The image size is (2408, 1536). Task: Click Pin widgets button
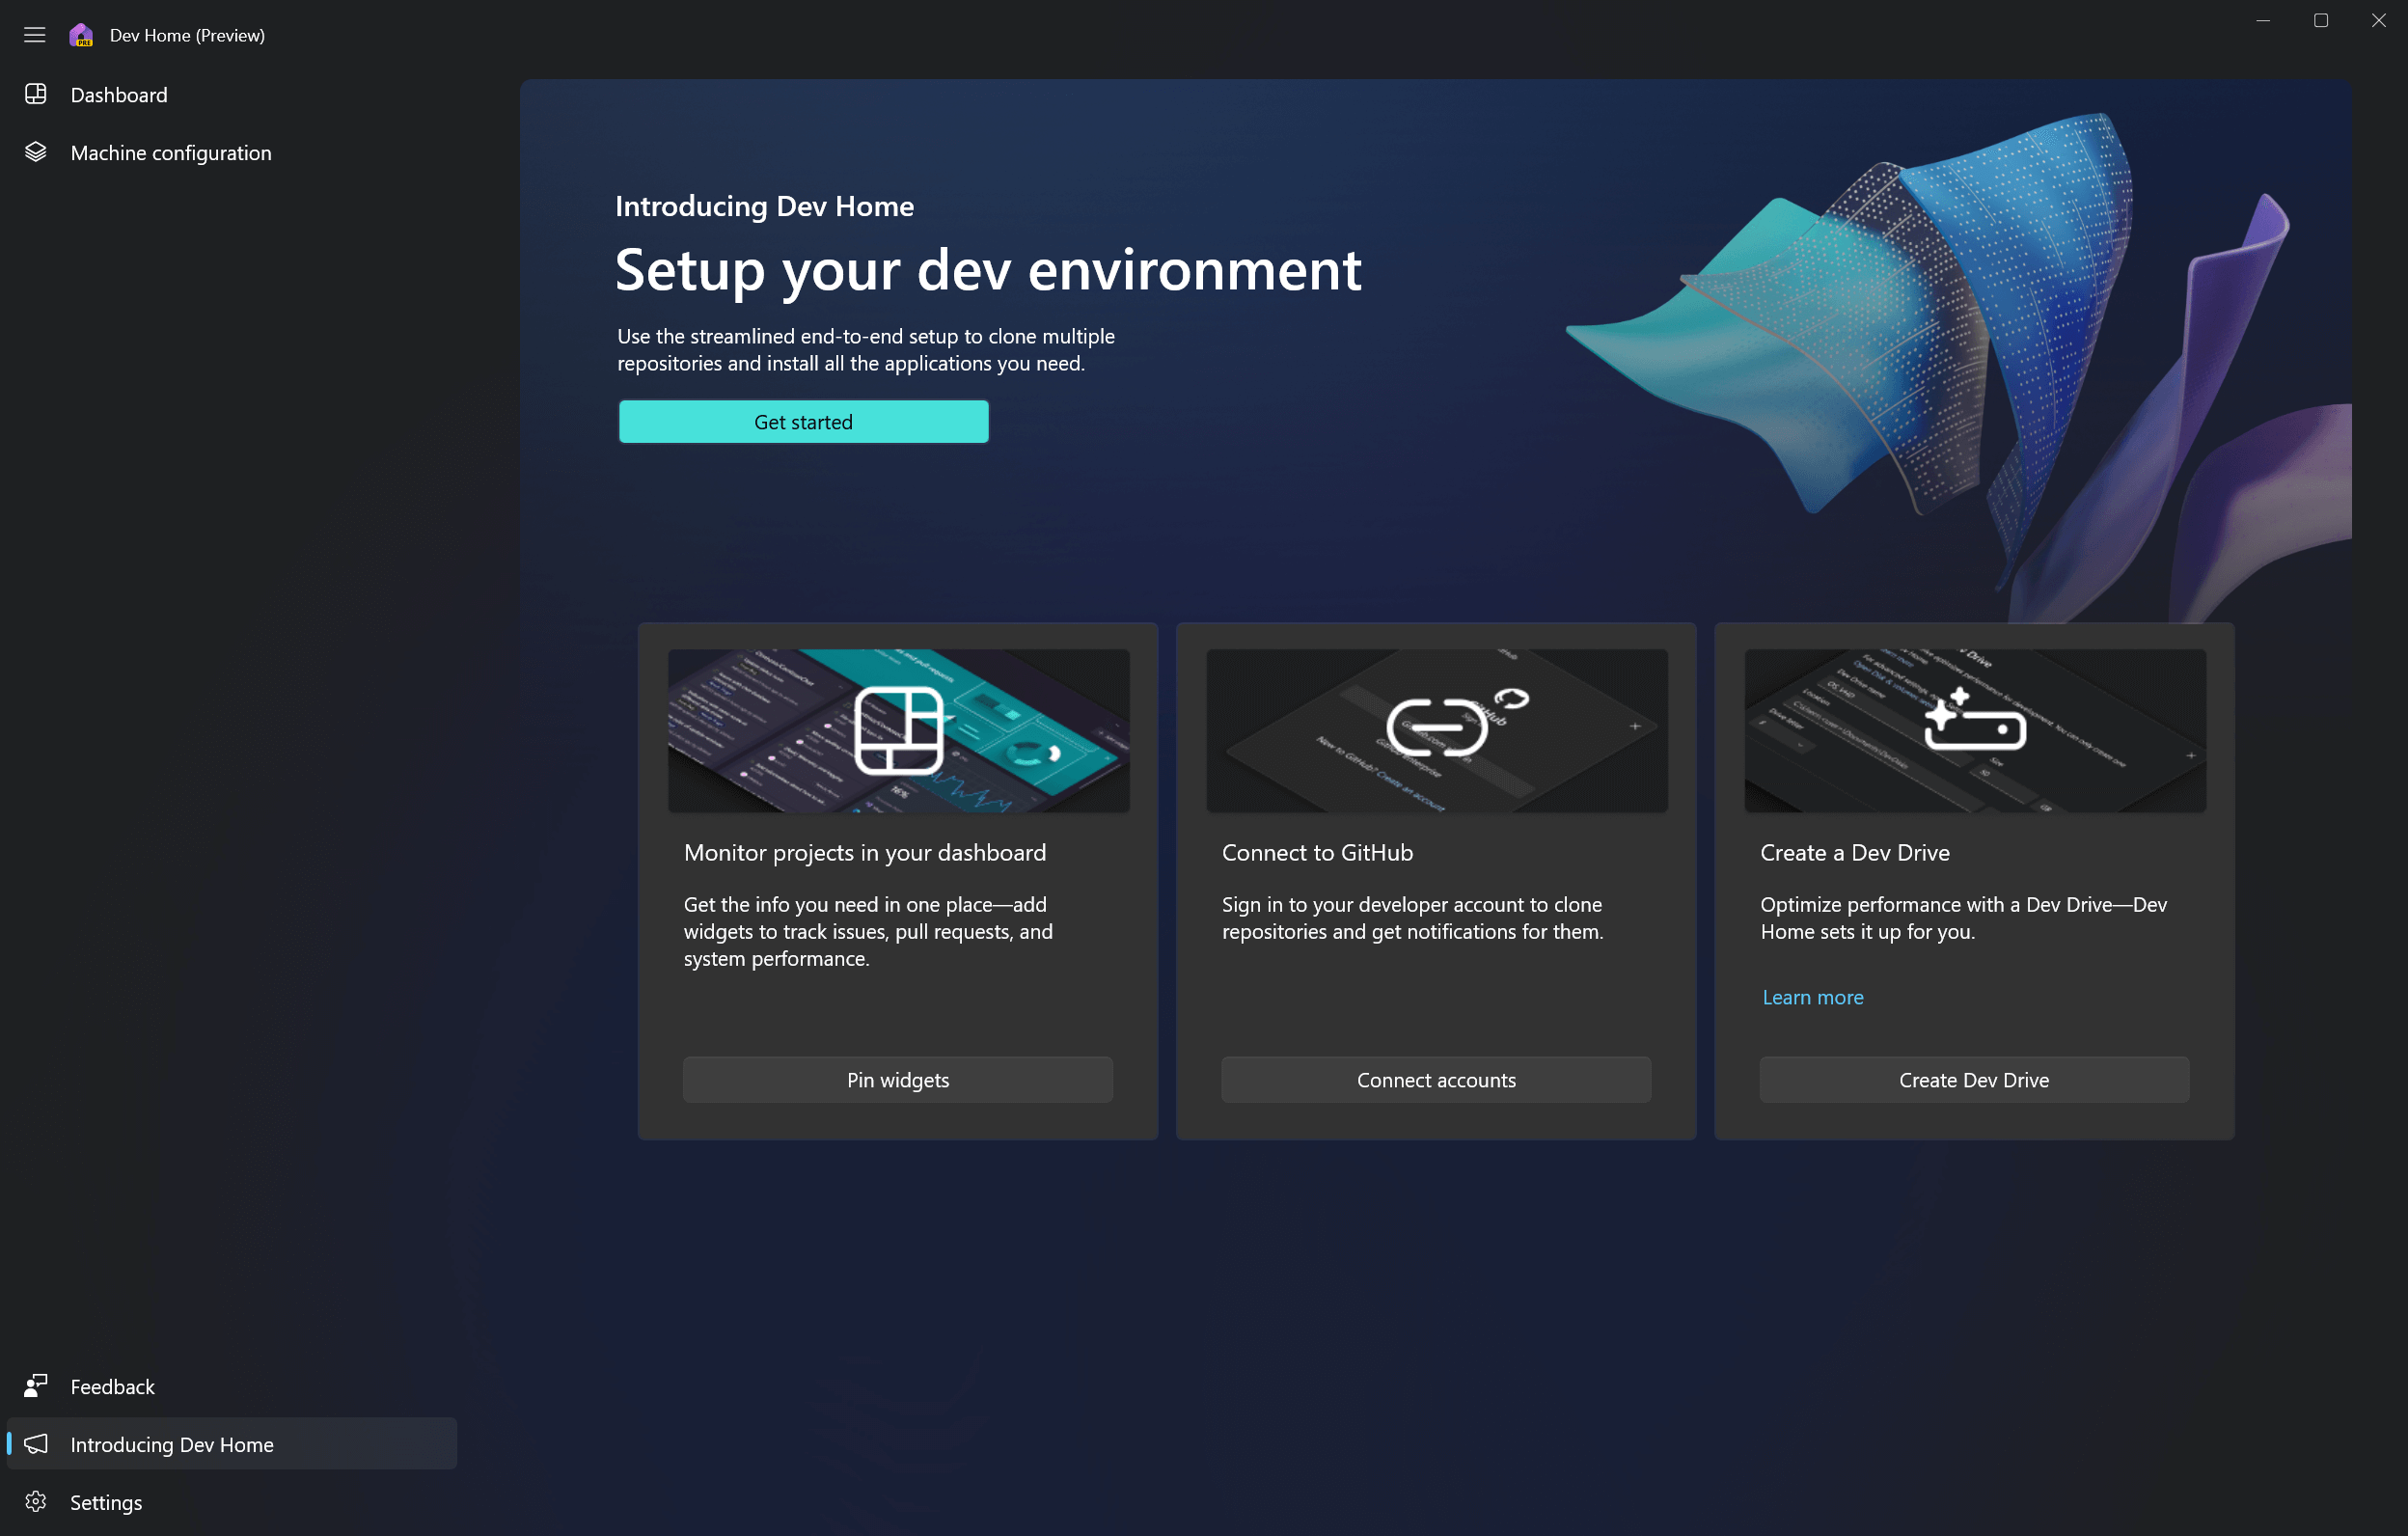click(x=897, y=1080)
